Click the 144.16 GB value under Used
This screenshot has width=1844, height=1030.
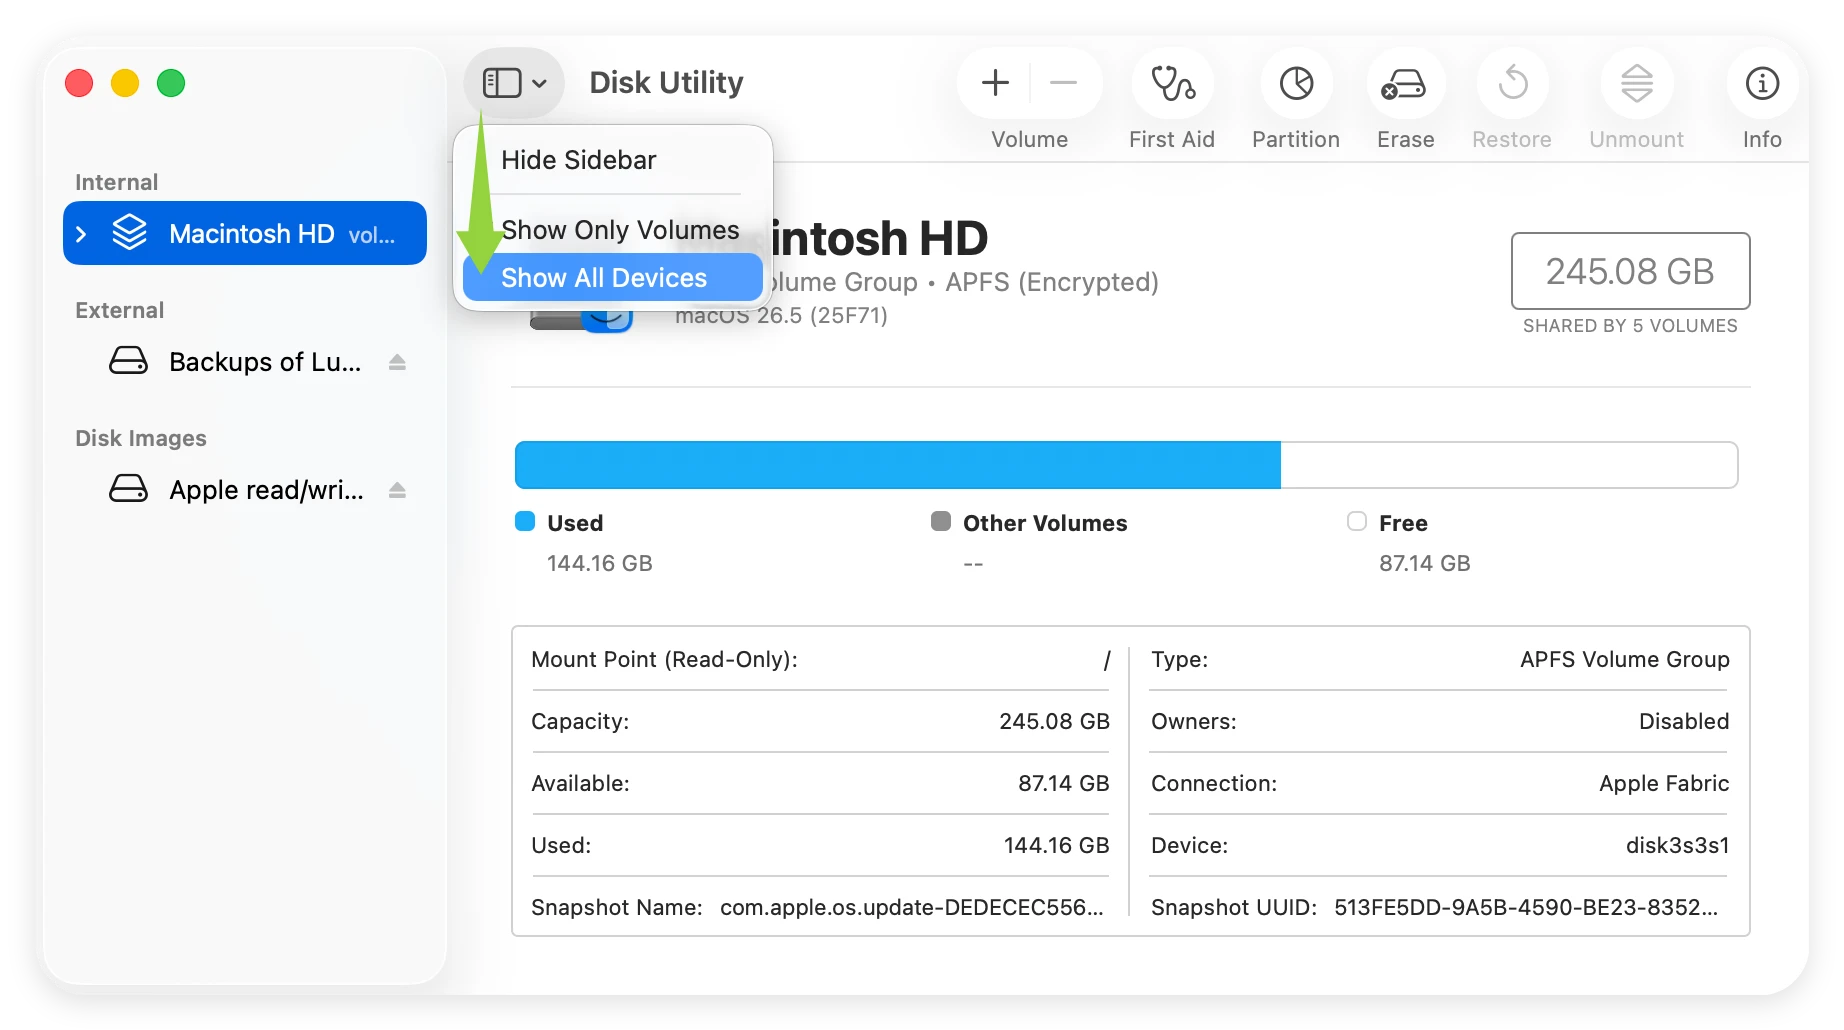(x=600, y=563)
